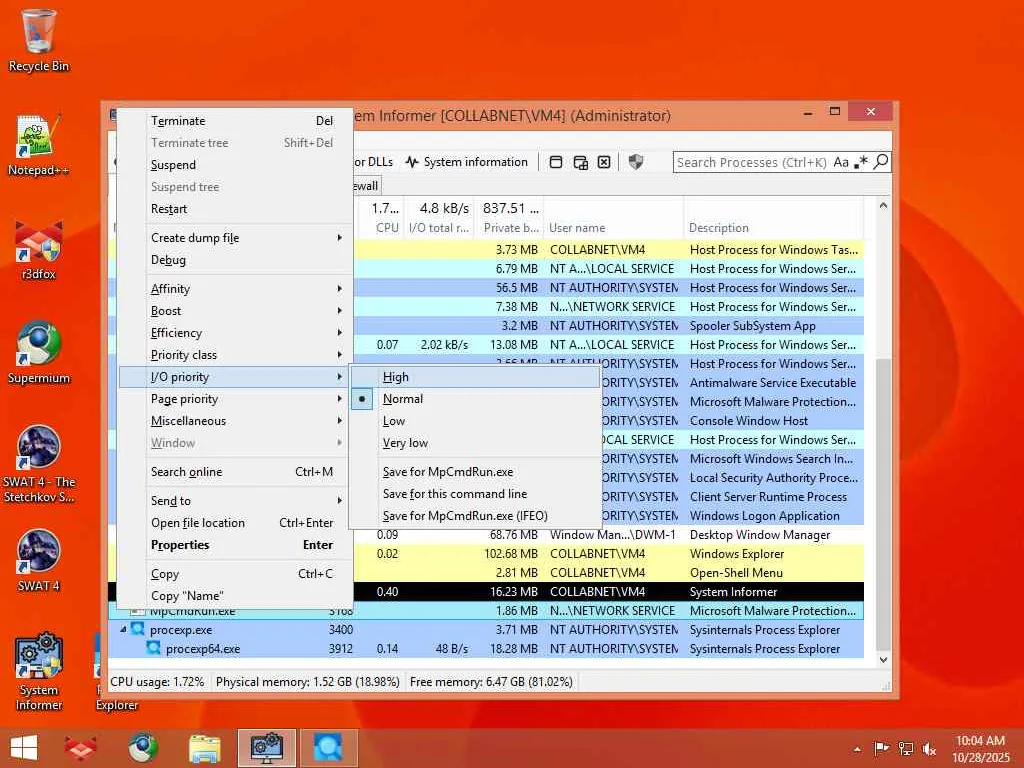Set I/O priority to Low

point(475,421)
